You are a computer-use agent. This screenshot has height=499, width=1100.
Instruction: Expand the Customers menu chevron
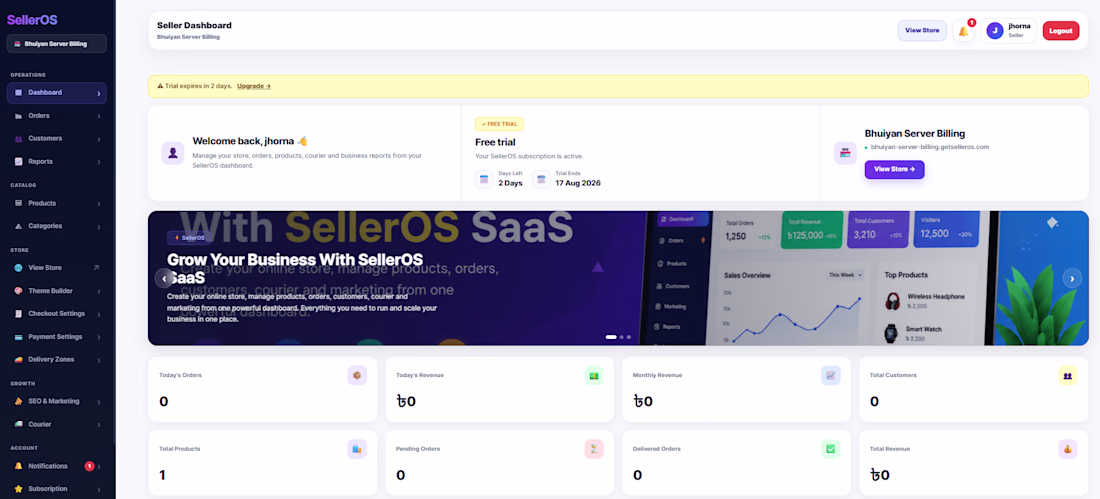point(98,139)
